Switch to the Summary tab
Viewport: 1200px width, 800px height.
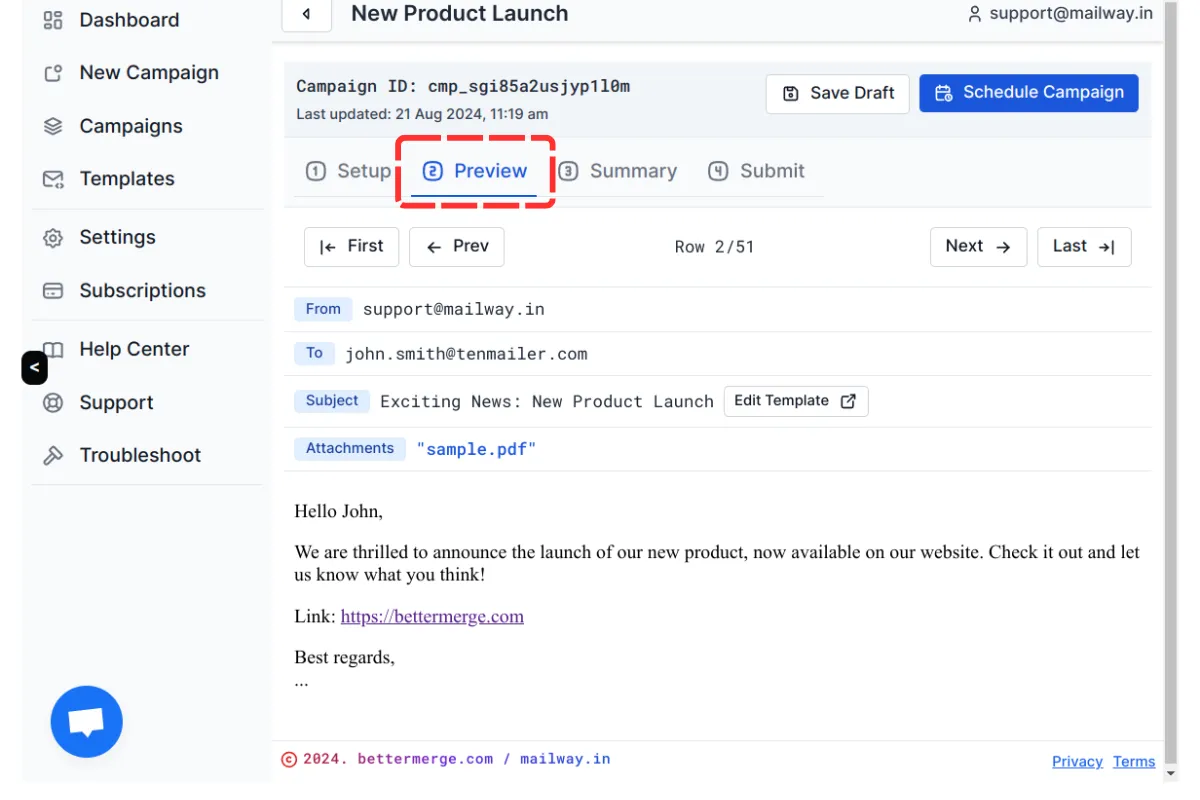(618, 171)
